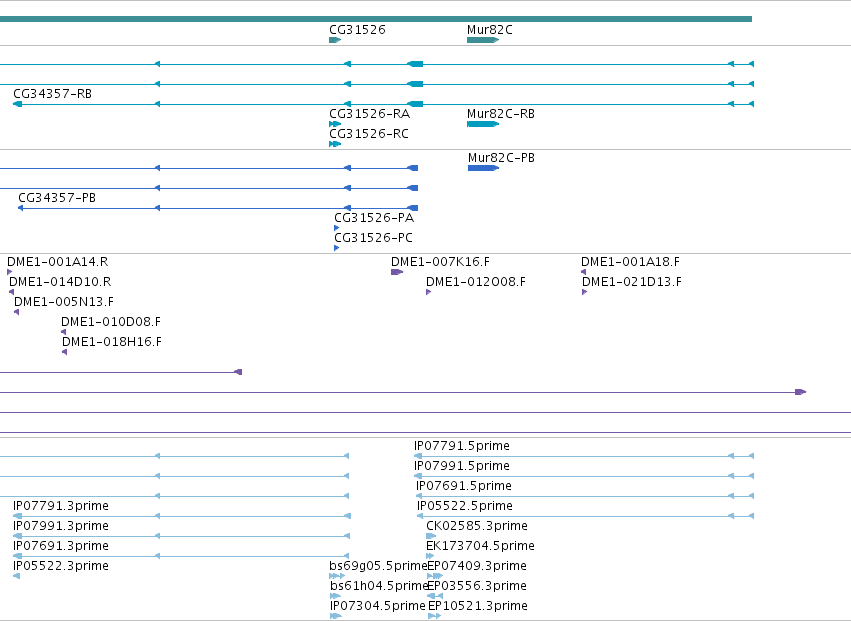Click the IP05522.3prime EST label
The height and width of the screenshot is (621, 851).
(61, 567)
